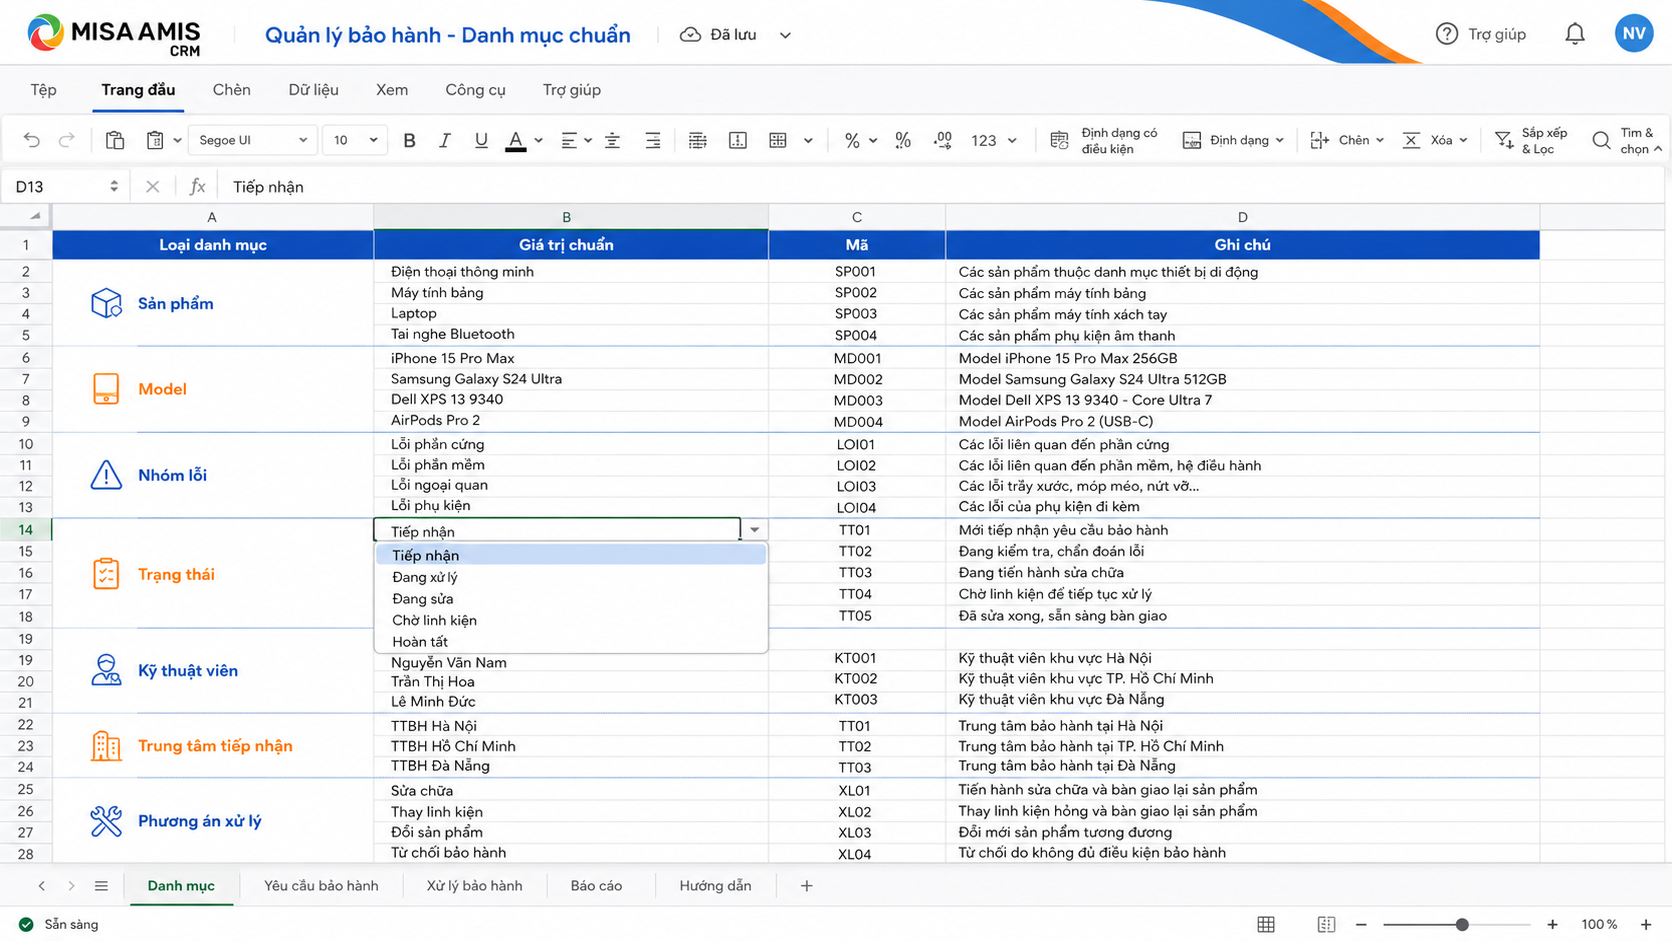Click the percent format icon
Viewport: 1672px width, 941px height.
852,140
